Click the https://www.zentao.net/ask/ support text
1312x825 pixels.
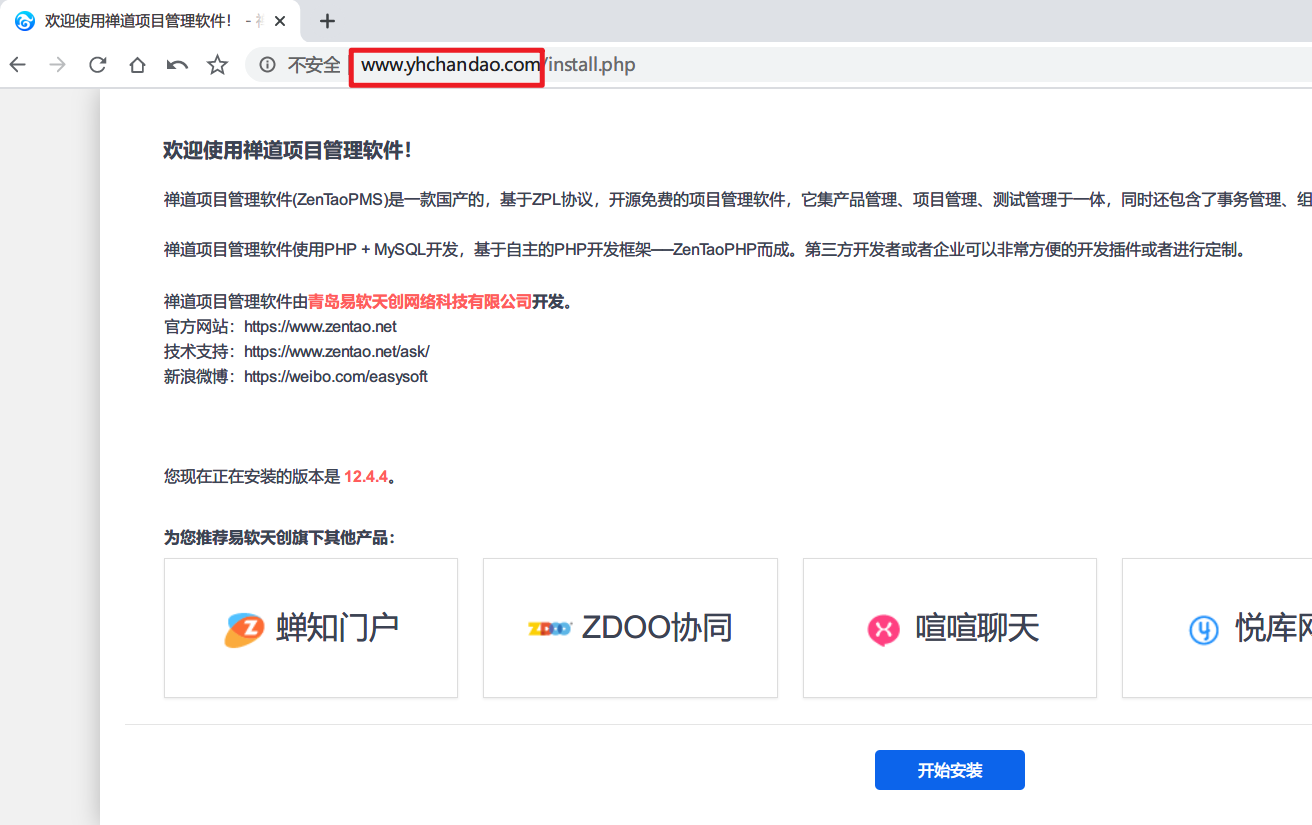click(x=337, y=352)
